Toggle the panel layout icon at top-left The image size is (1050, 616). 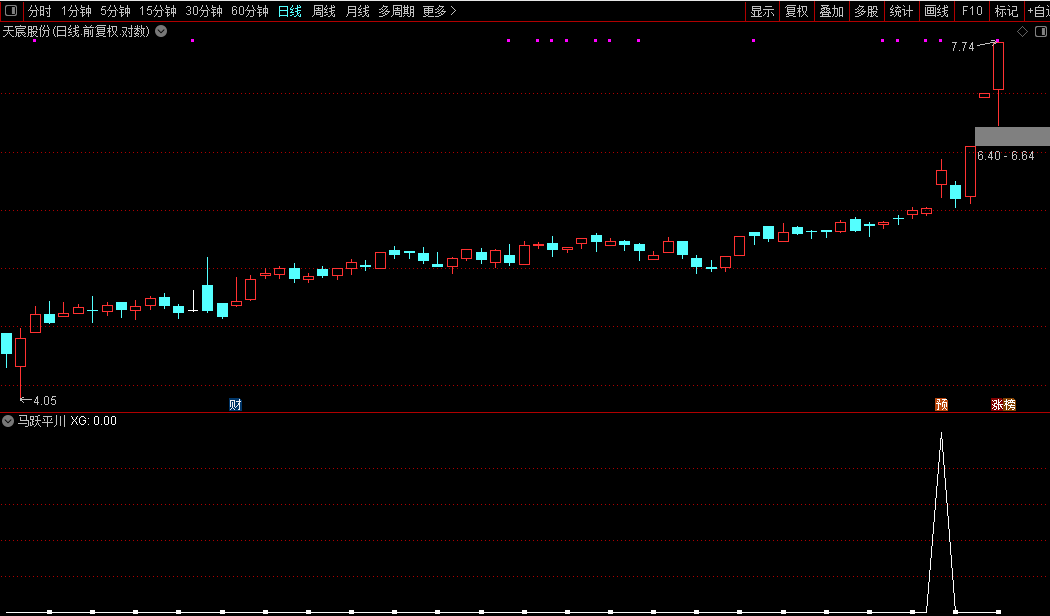pyautogui.click(x=11, y=11)
